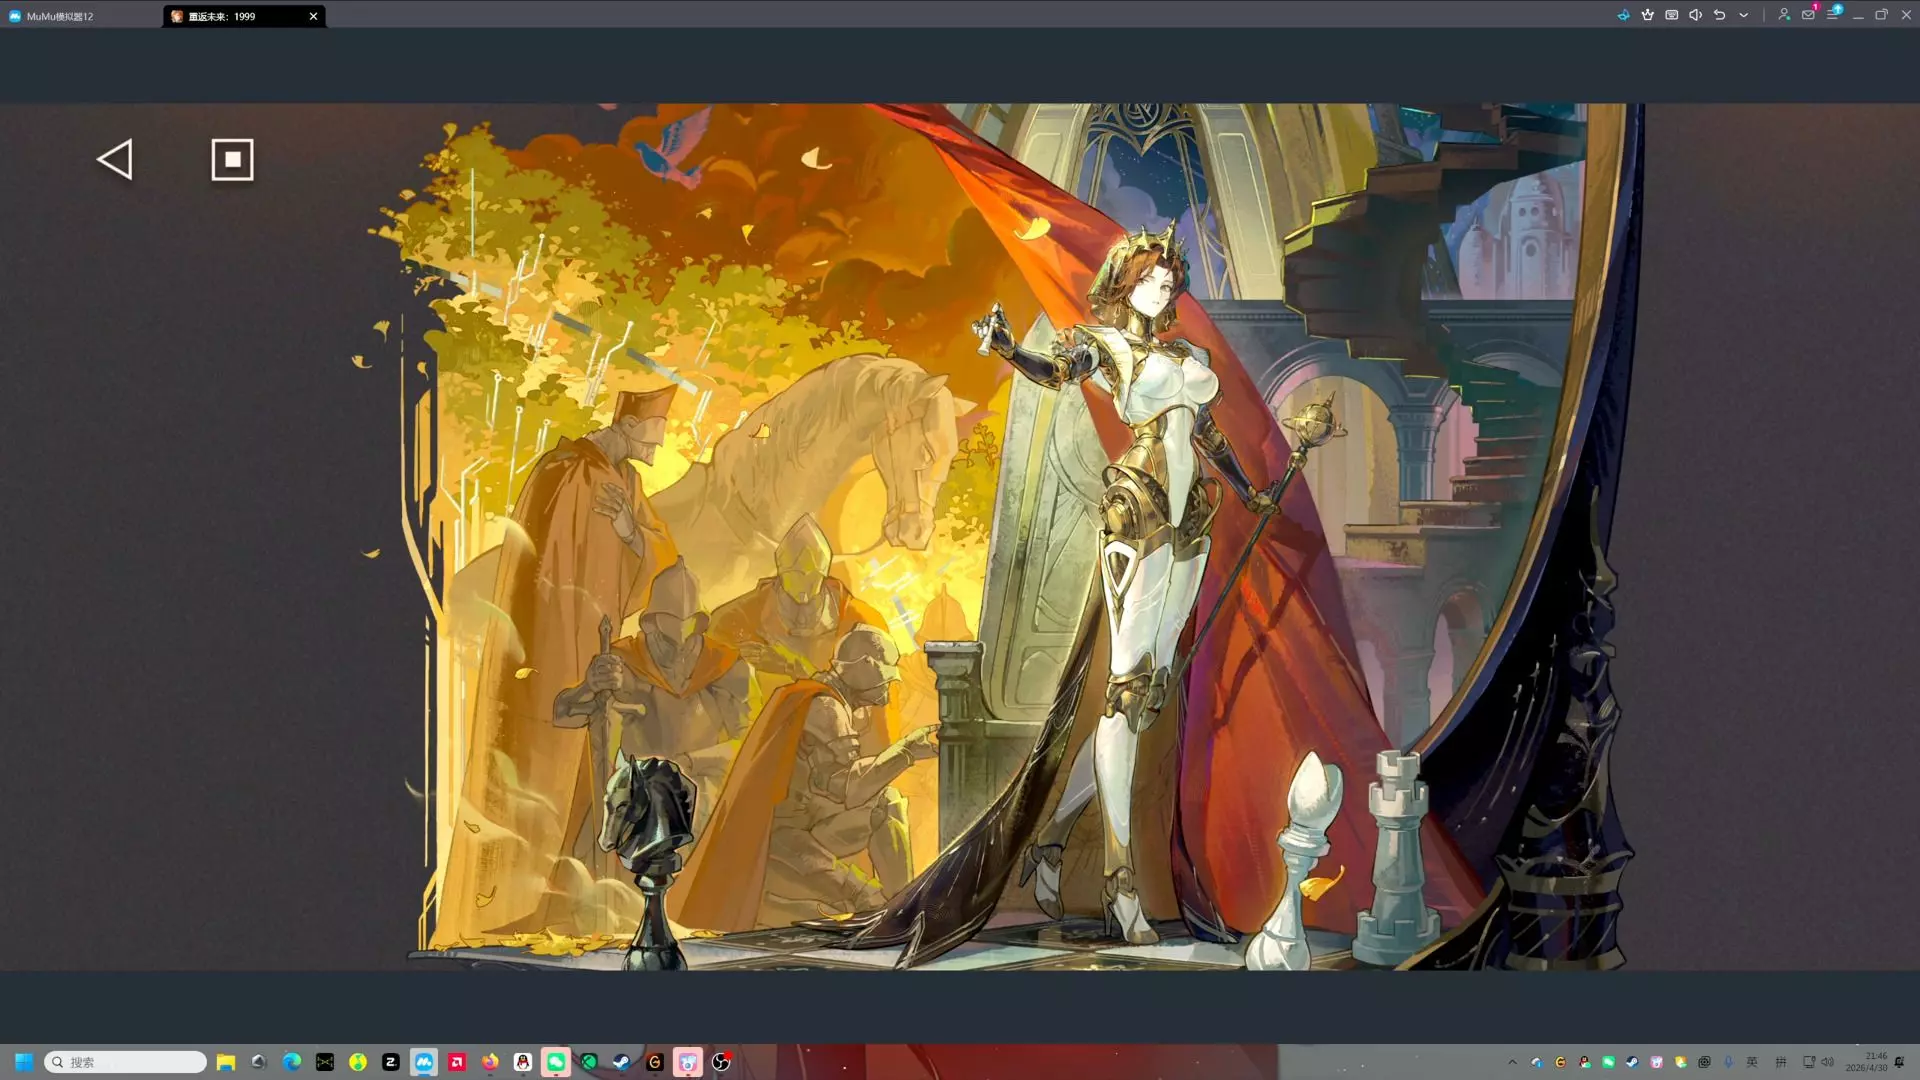Go back using the triangle back arrow

115,160
